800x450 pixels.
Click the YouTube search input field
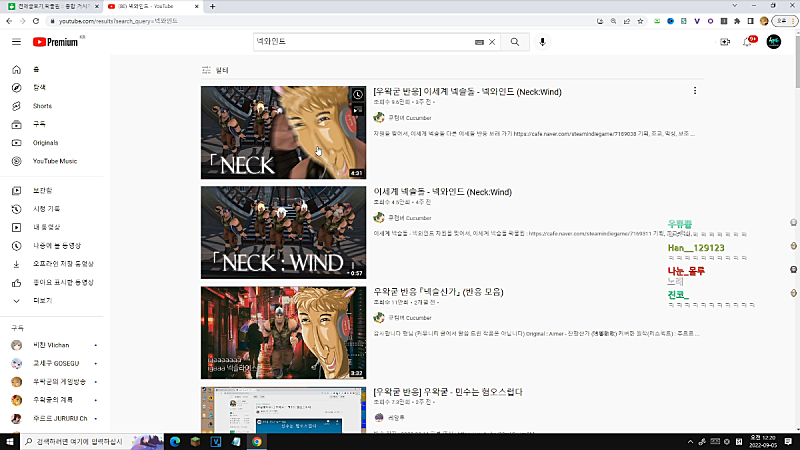pos(360,42)
